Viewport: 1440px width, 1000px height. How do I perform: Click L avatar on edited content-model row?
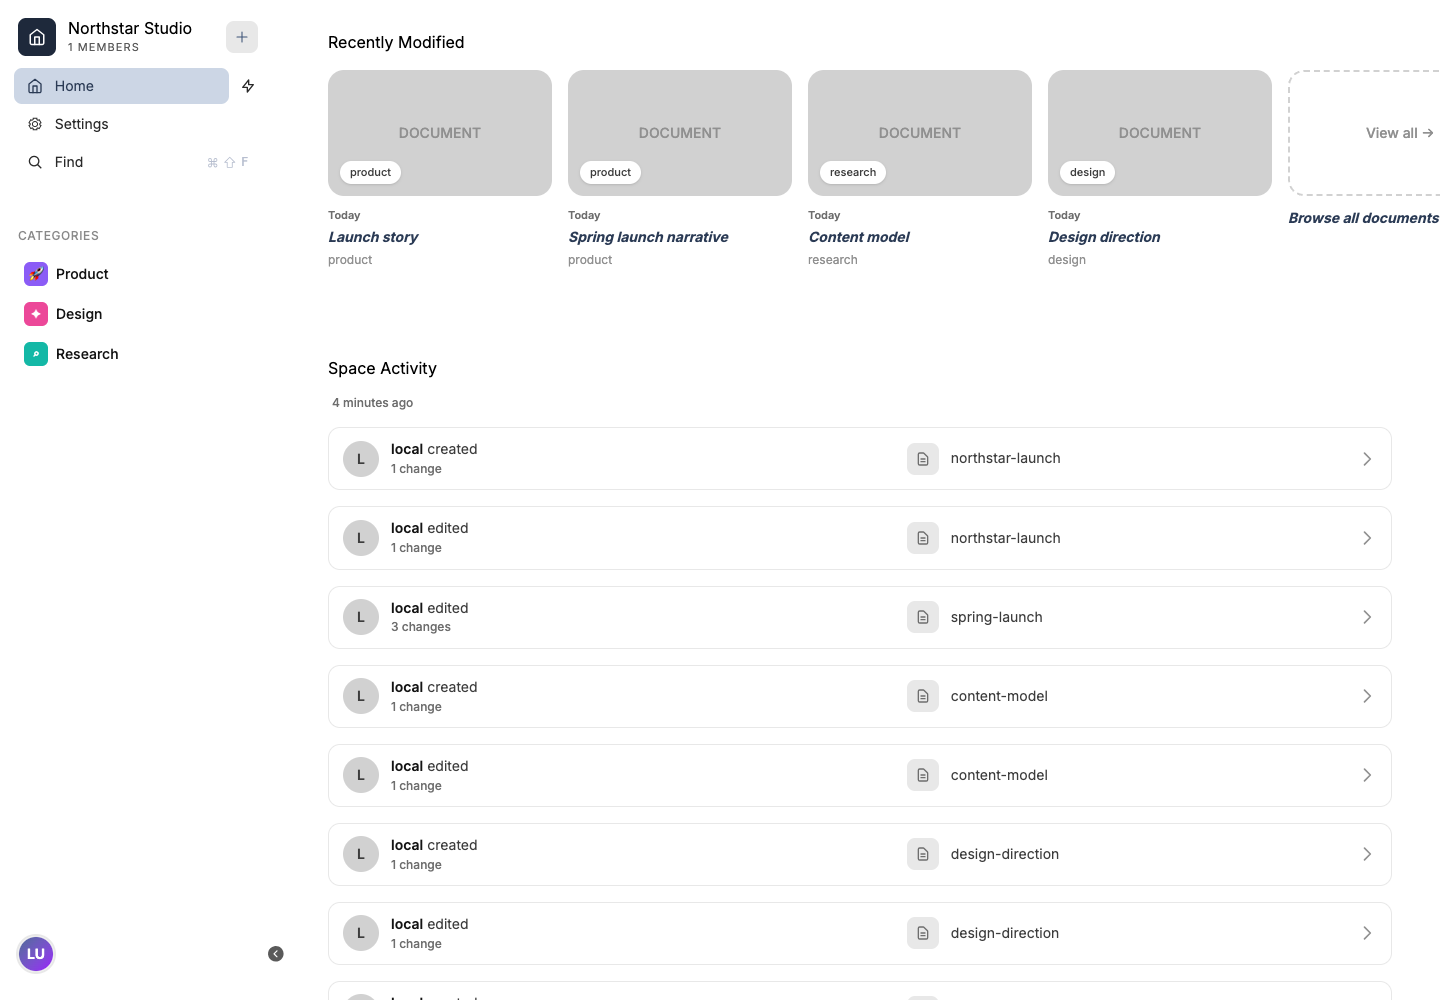[361, 775]
